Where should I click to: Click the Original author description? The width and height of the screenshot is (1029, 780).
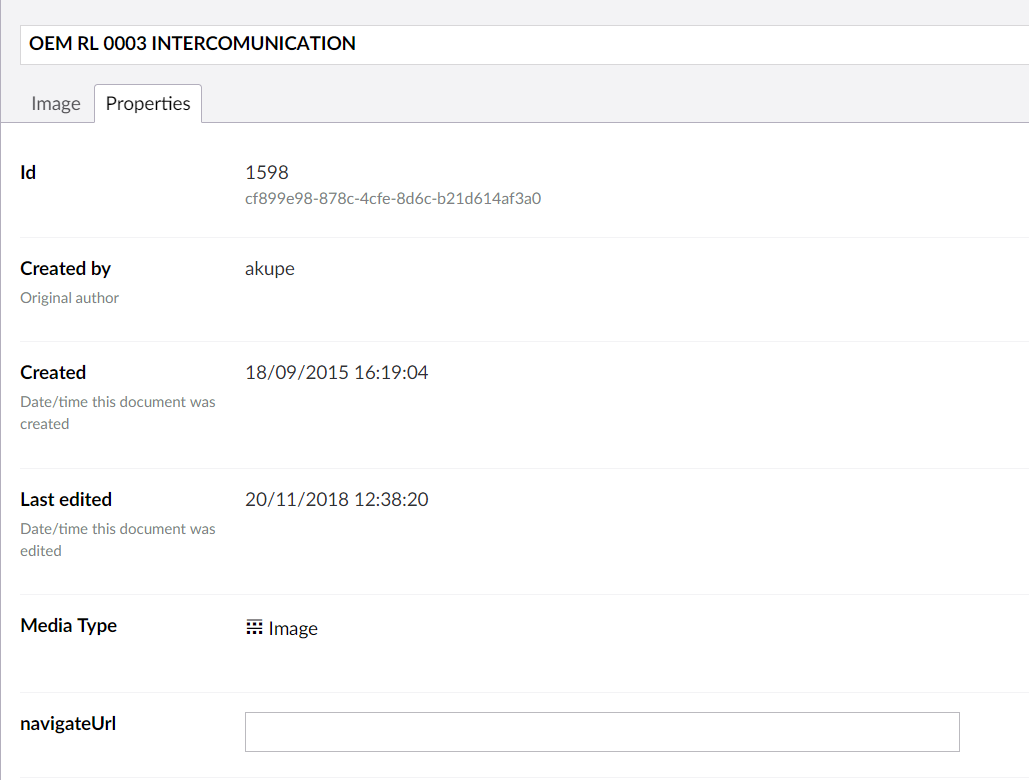[70, 298]
